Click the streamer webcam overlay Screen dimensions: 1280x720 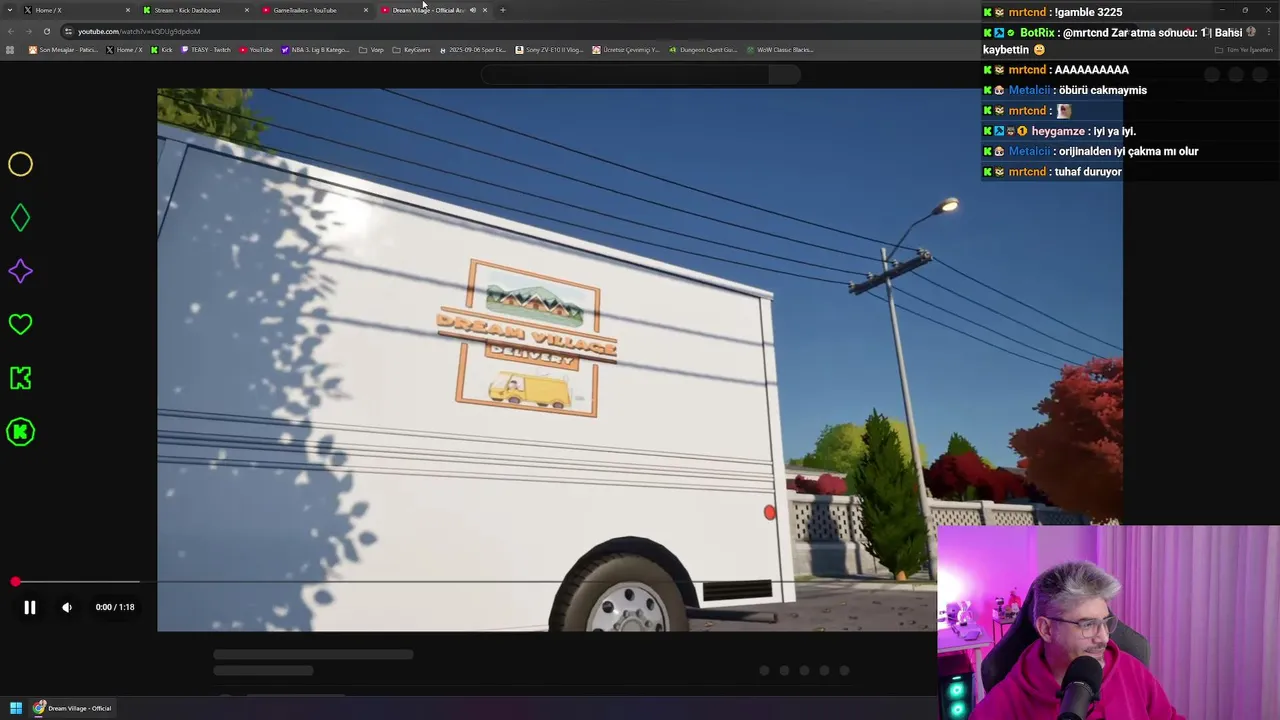(1108, 623)
